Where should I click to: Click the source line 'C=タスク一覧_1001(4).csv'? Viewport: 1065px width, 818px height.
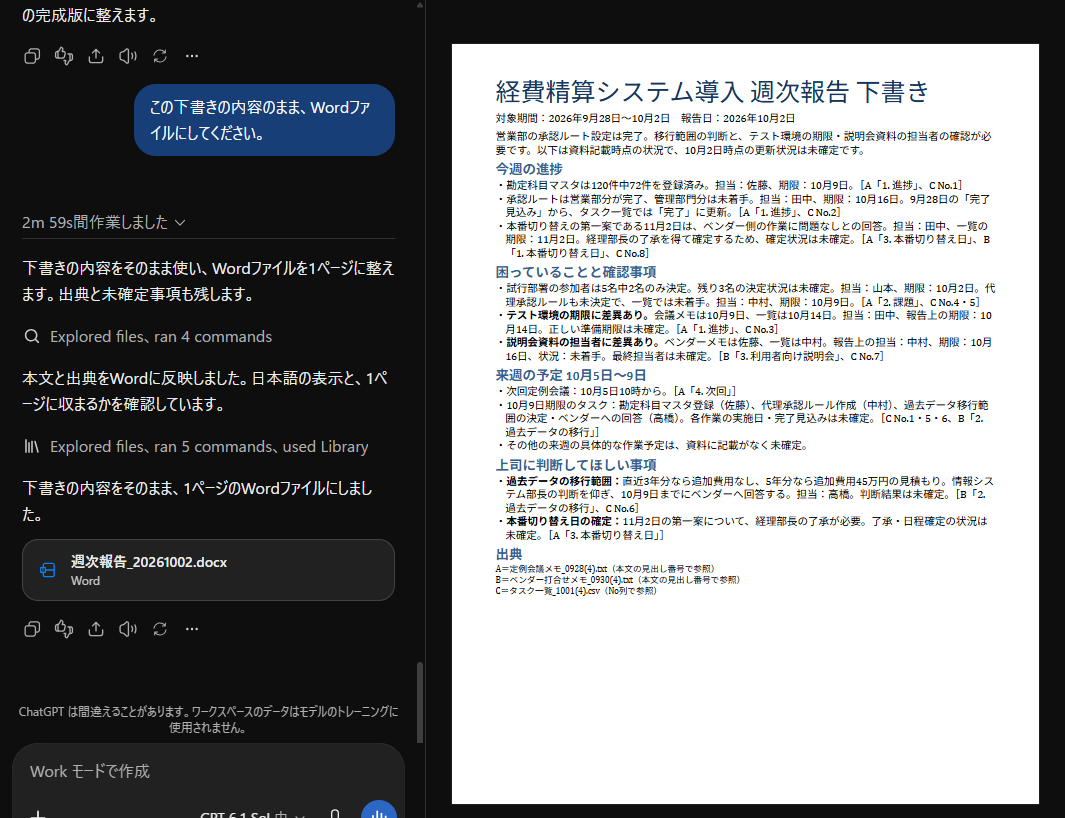pos(547,590)
